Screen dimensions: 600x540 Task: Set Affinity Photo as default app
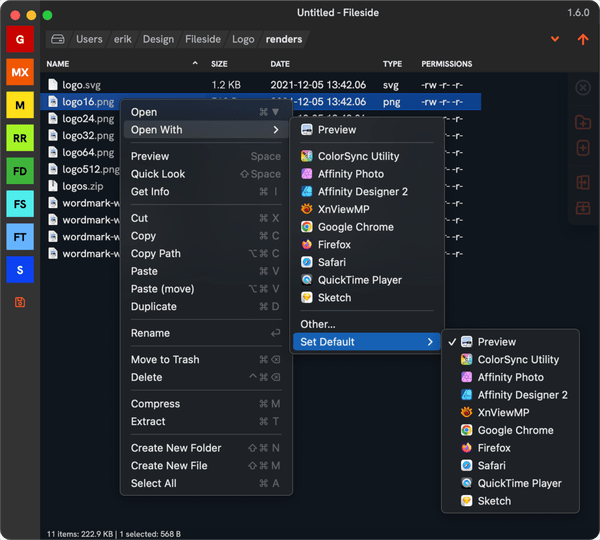tap(510, 377)
